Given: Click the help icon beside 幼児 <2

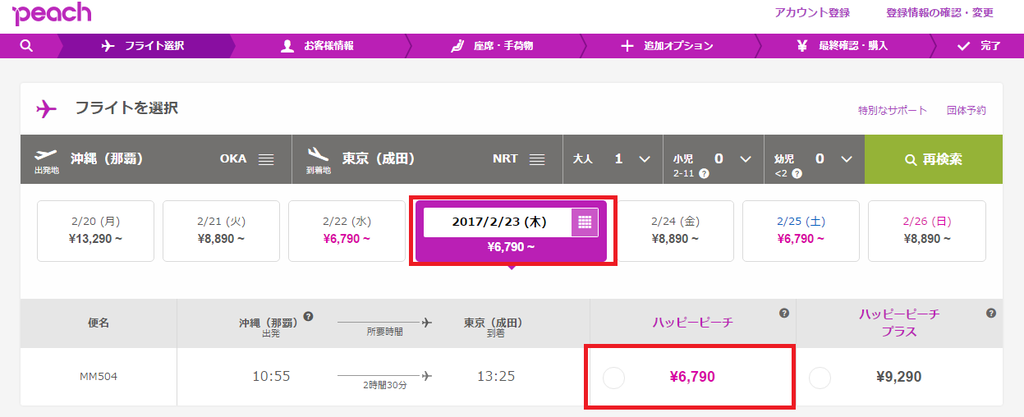Looking at the screenshot, I should click(797, 174).
